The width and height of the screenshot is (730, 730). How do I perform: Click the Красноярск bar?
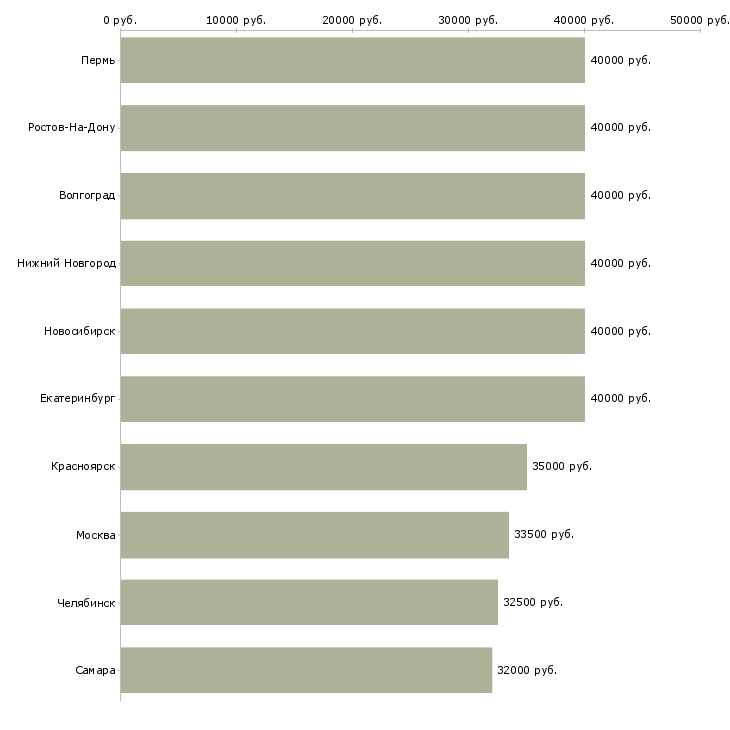(323, 467)
